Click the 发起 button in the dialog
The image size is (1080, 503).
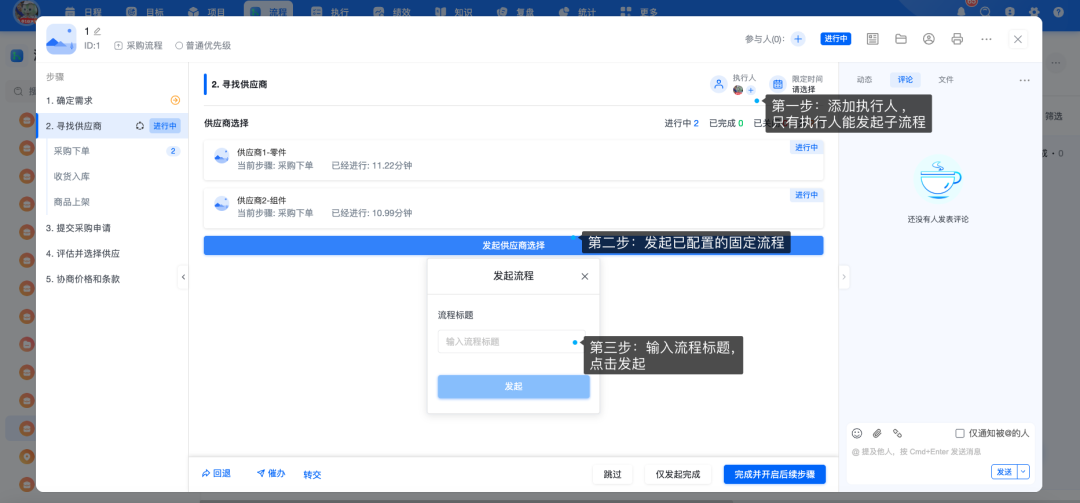click(x=514, y=387)
